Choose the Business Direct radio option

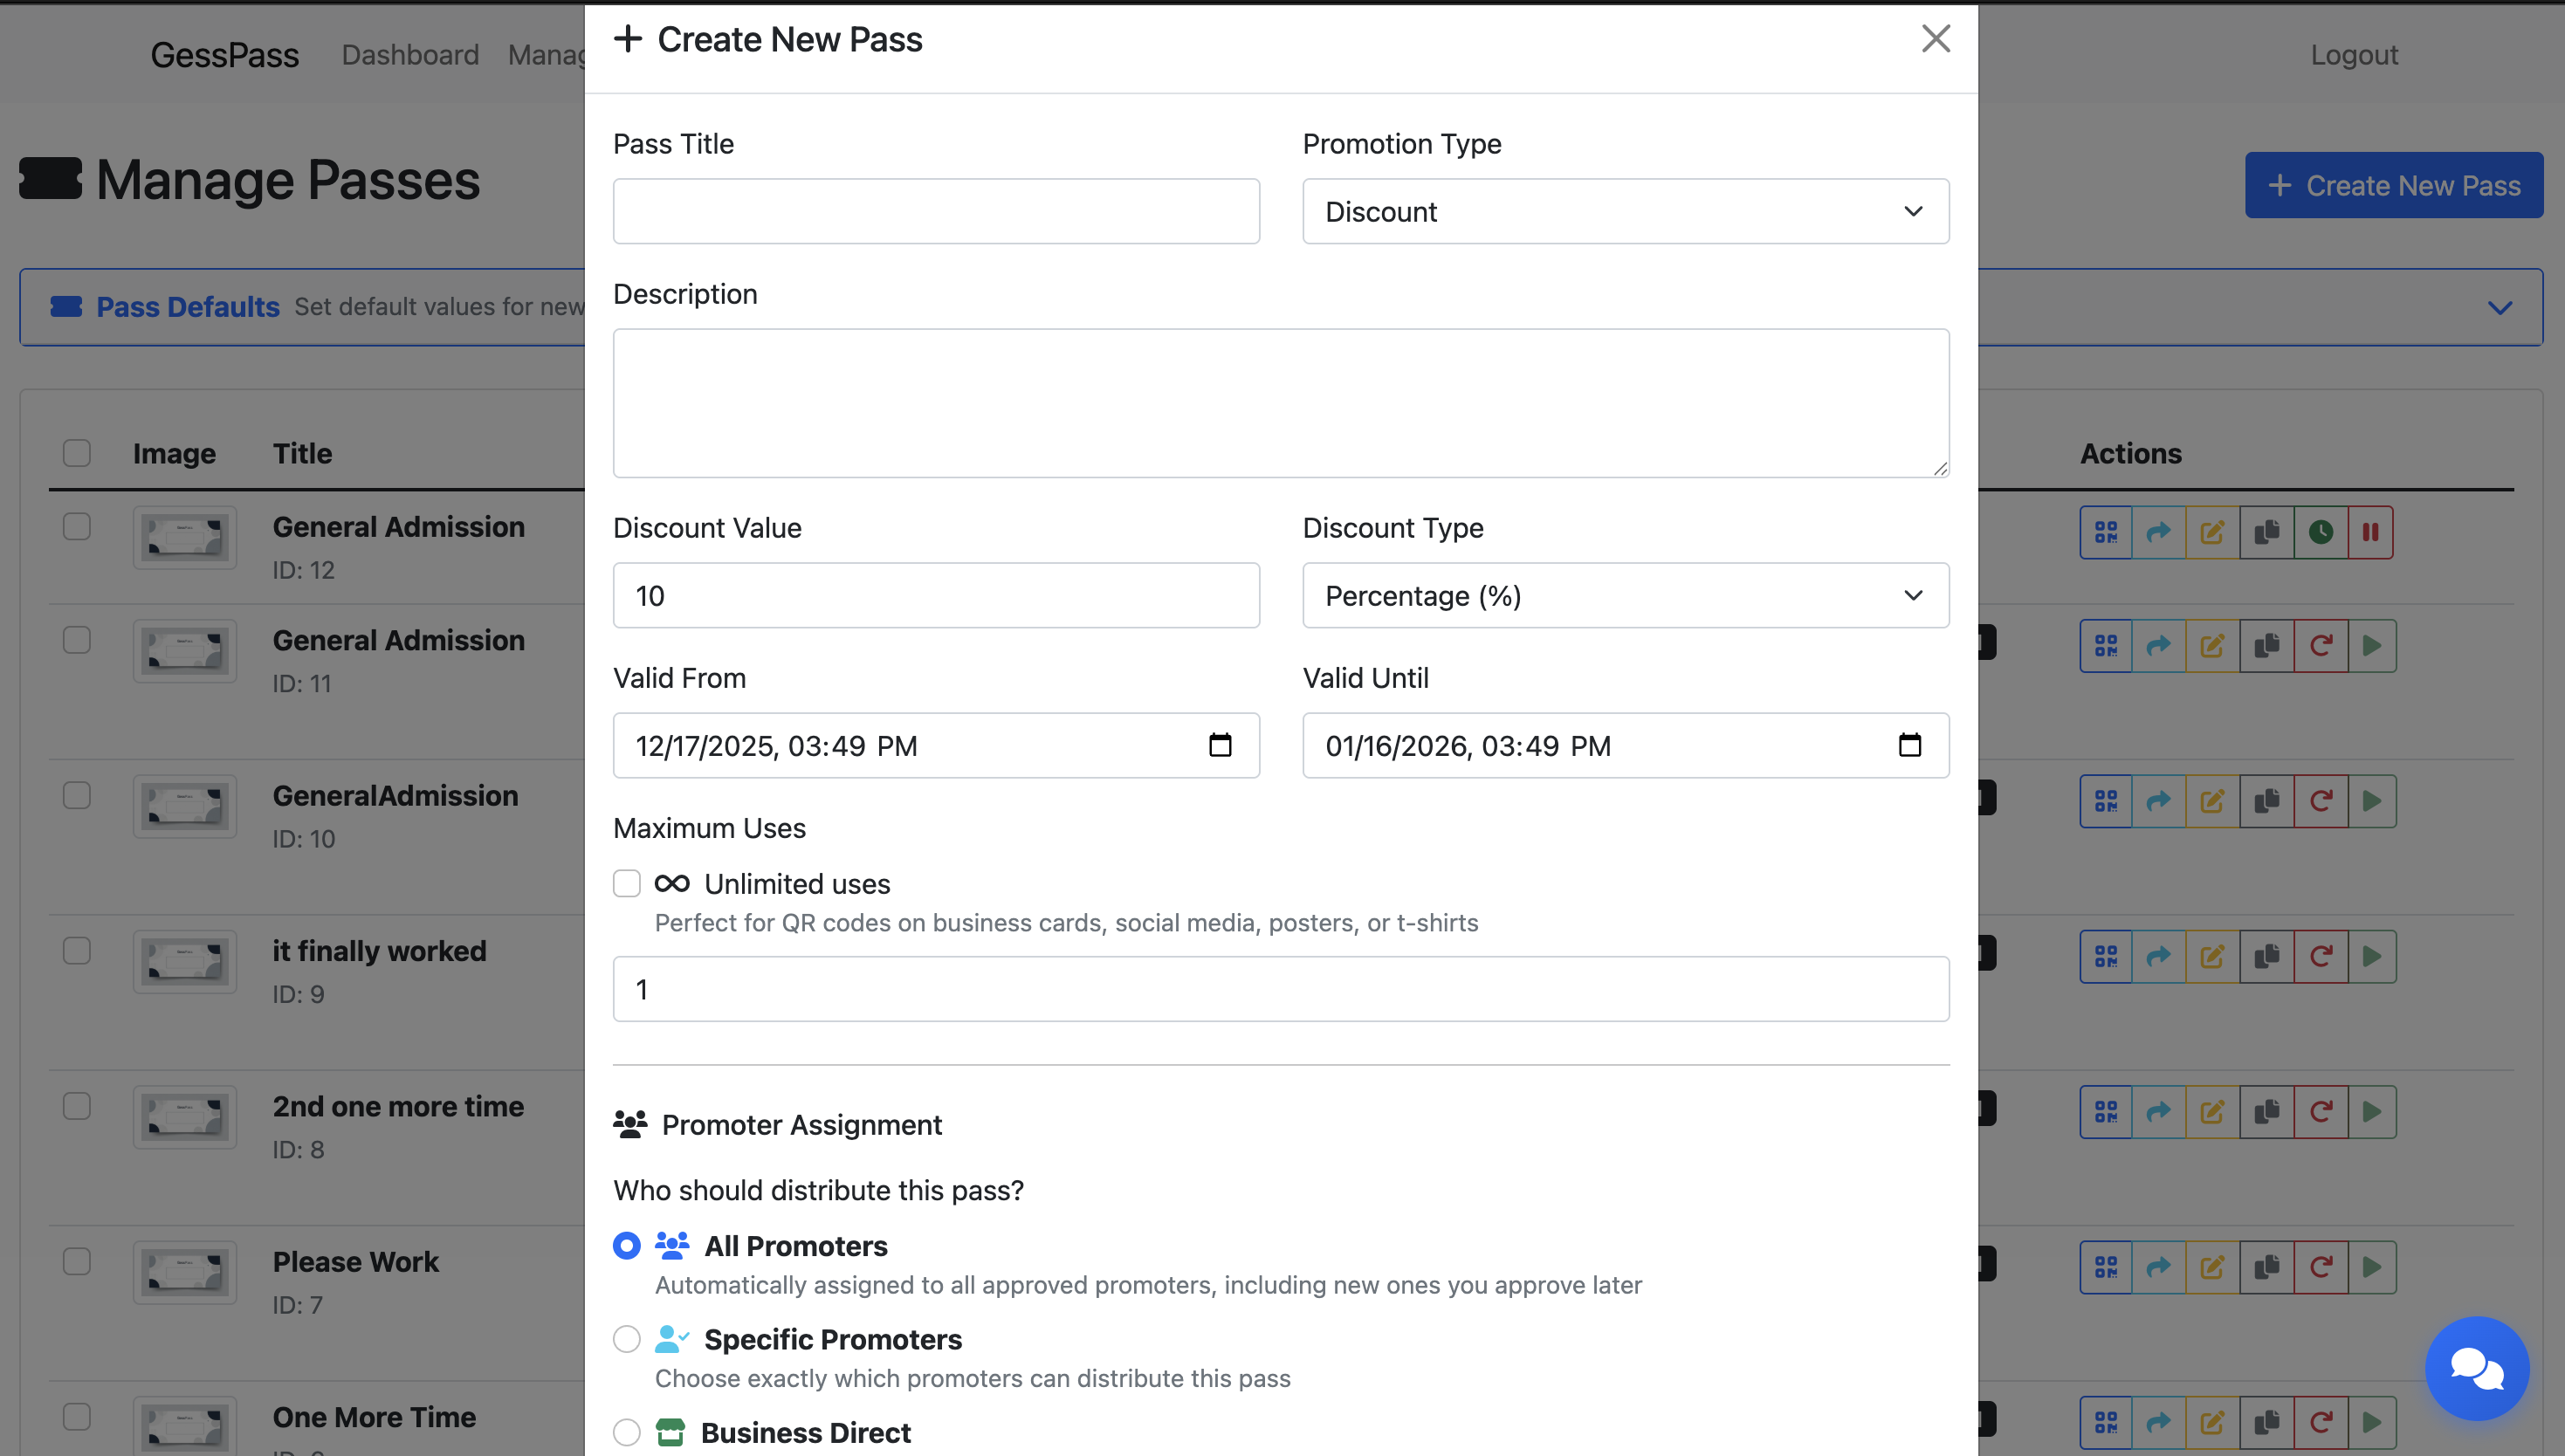pos(627,1432)
